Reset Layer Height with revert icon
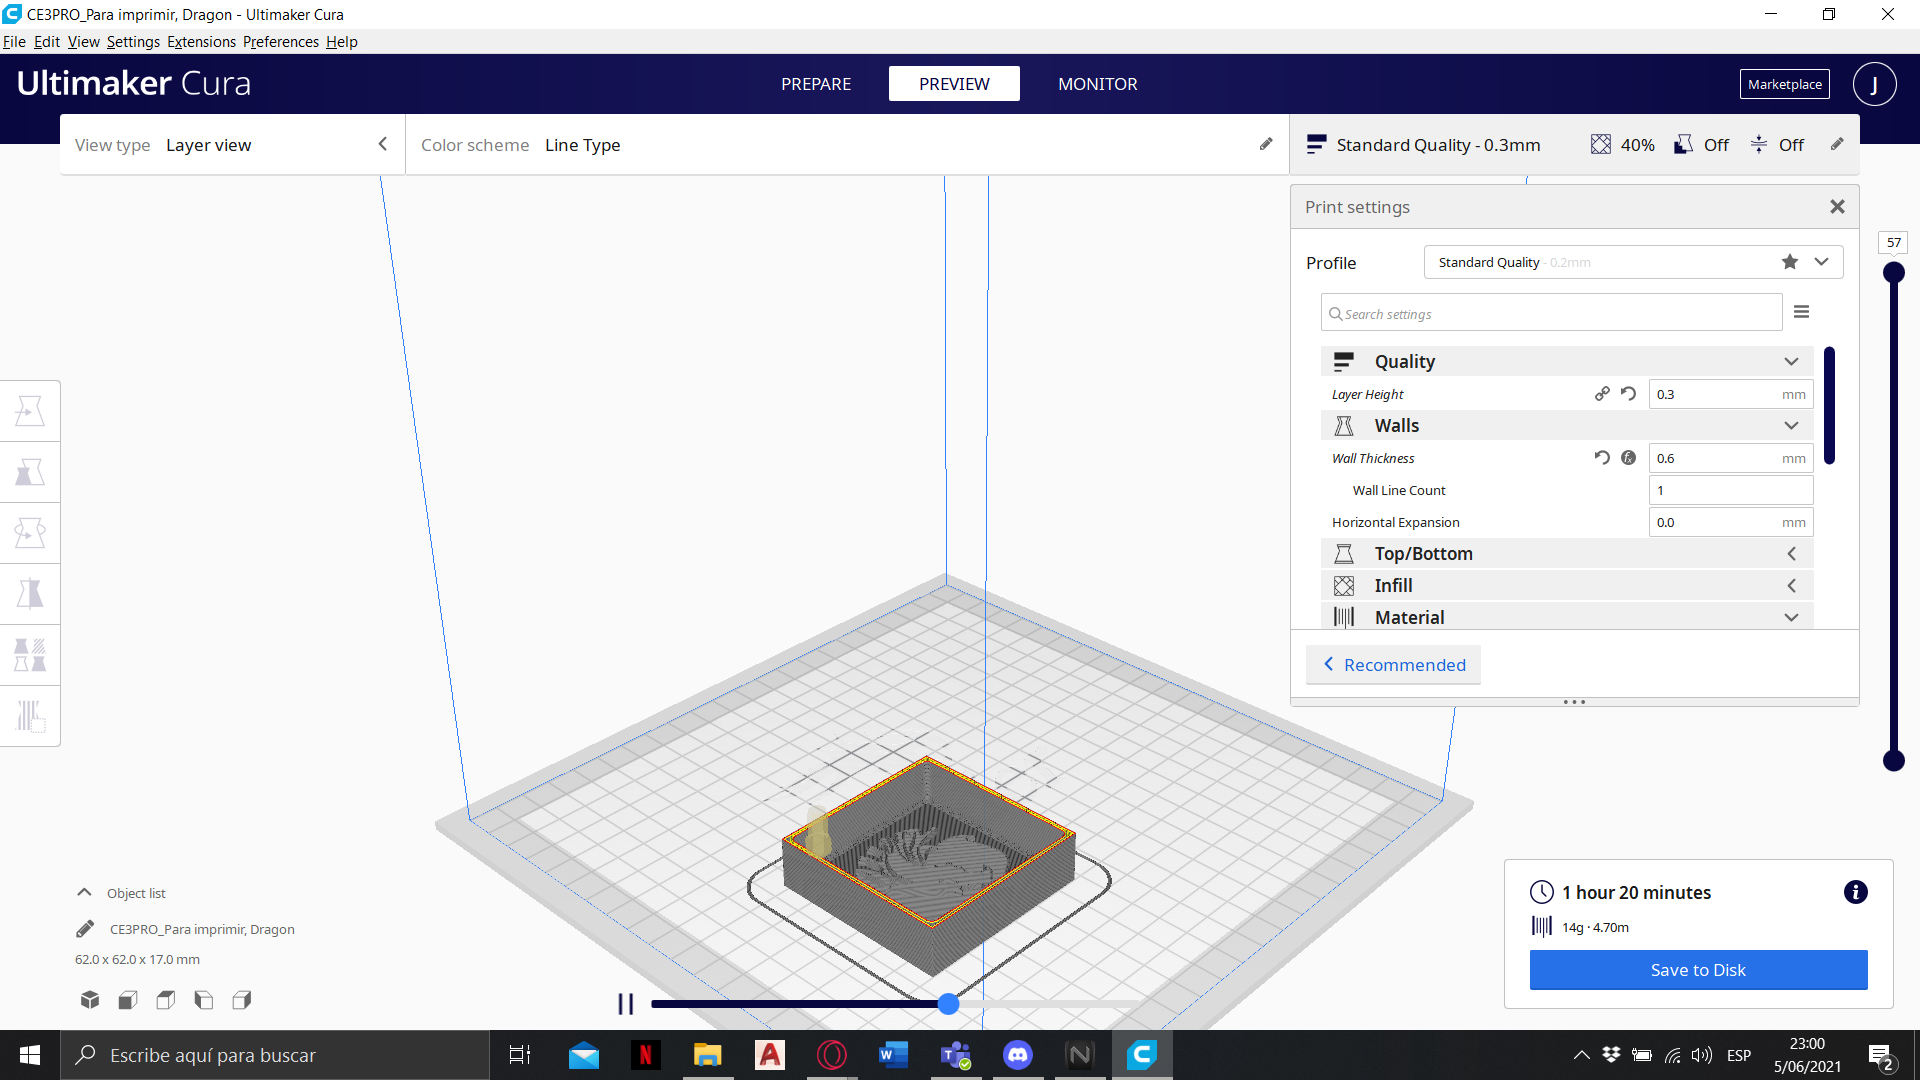 (x=1628, y=394)
